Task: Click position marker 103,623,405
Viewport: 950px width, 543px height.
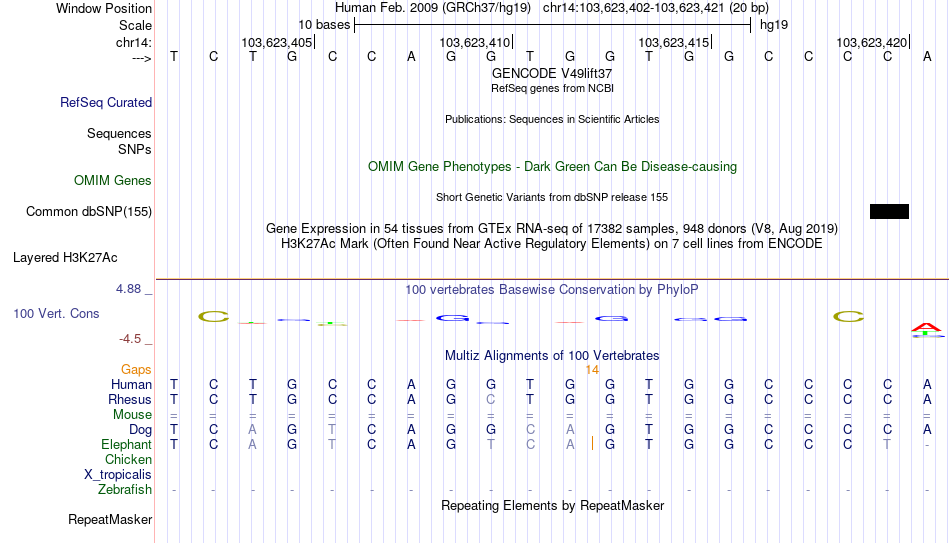Action: tap(277, 42)
